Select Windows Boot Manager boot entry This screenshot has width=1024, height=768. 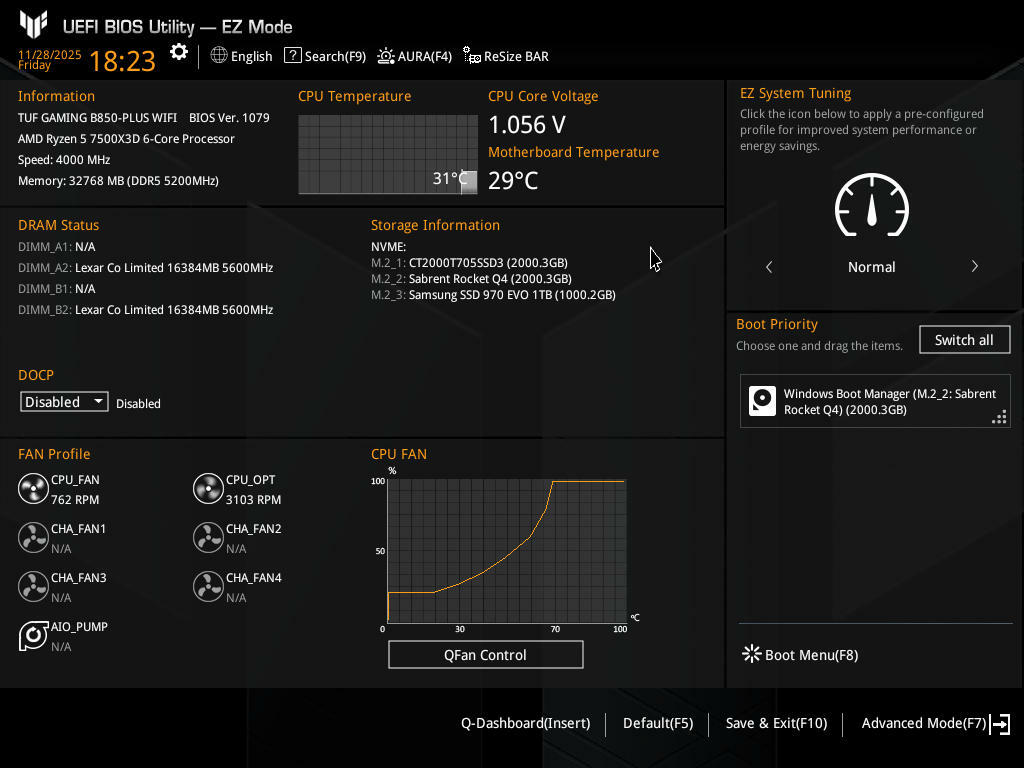[x=875, y=402]
